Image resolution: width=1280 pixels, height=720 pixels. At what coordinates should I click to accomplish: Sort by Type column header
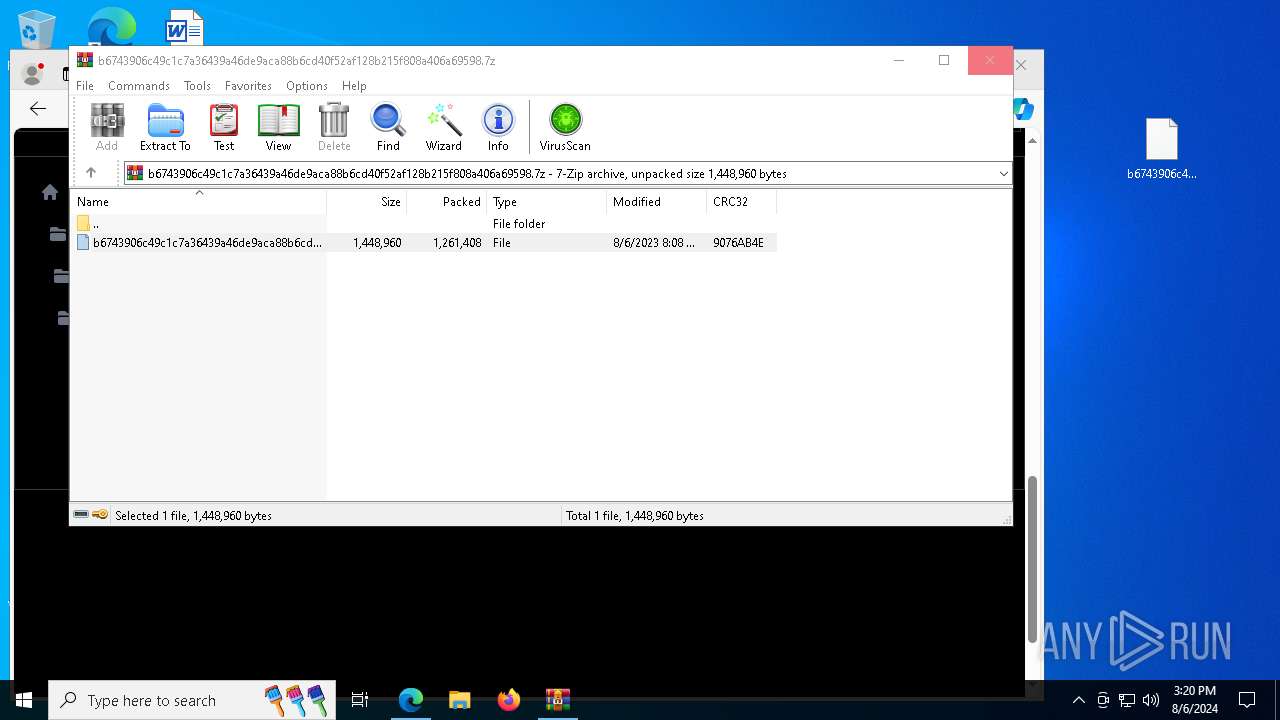coord(546,202)
